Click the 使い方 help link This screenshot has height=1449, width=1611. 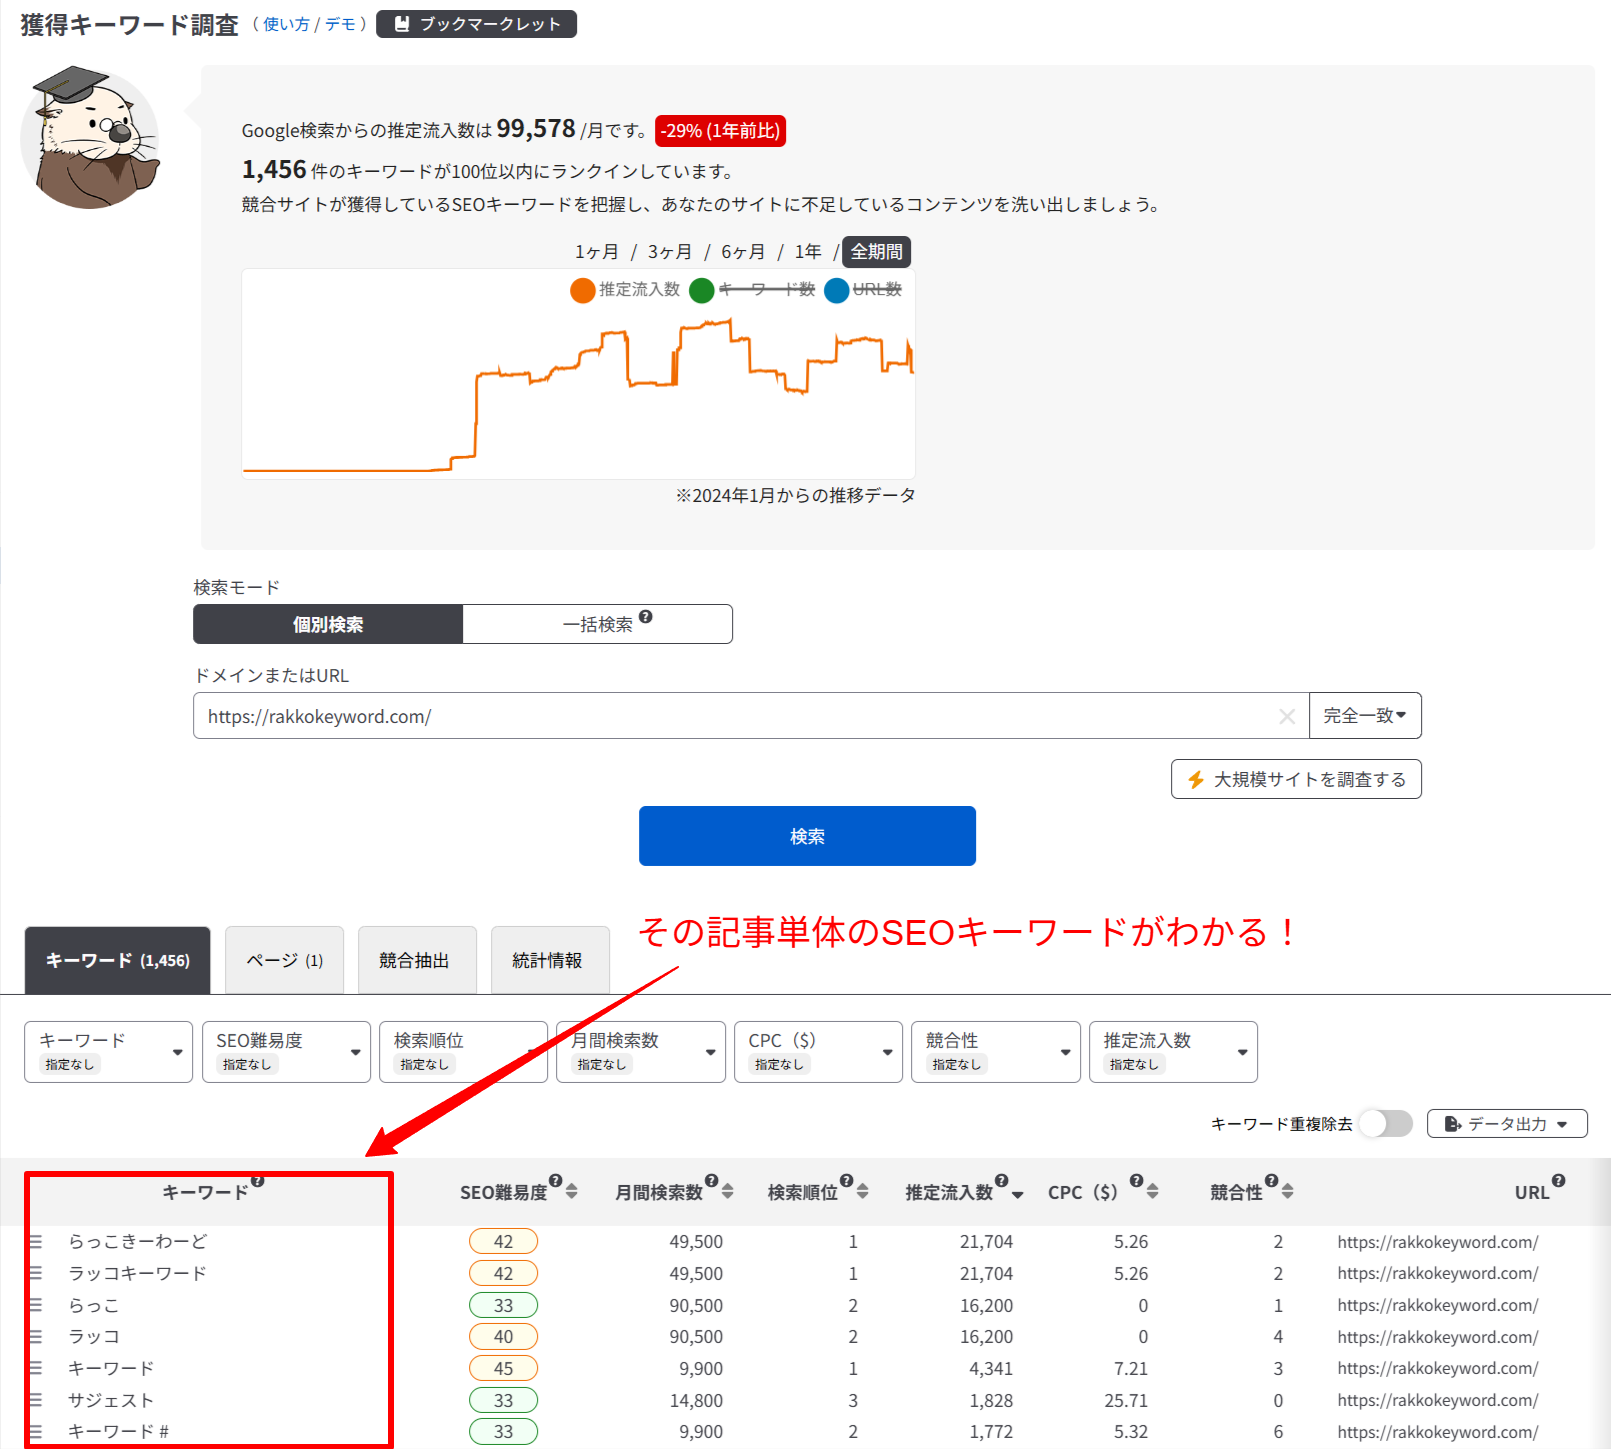click(x=286, y=24)
